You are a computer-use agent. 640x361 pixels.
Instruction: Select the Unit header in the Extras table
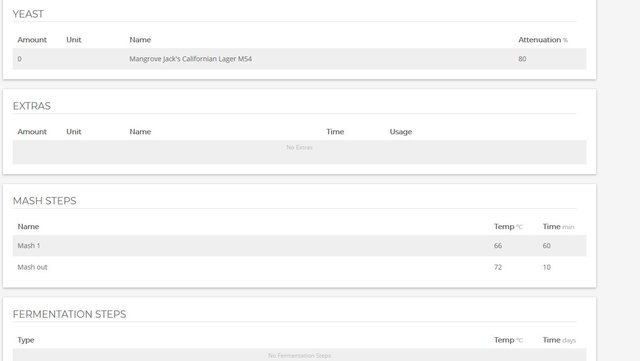click(x=74, y=131)
